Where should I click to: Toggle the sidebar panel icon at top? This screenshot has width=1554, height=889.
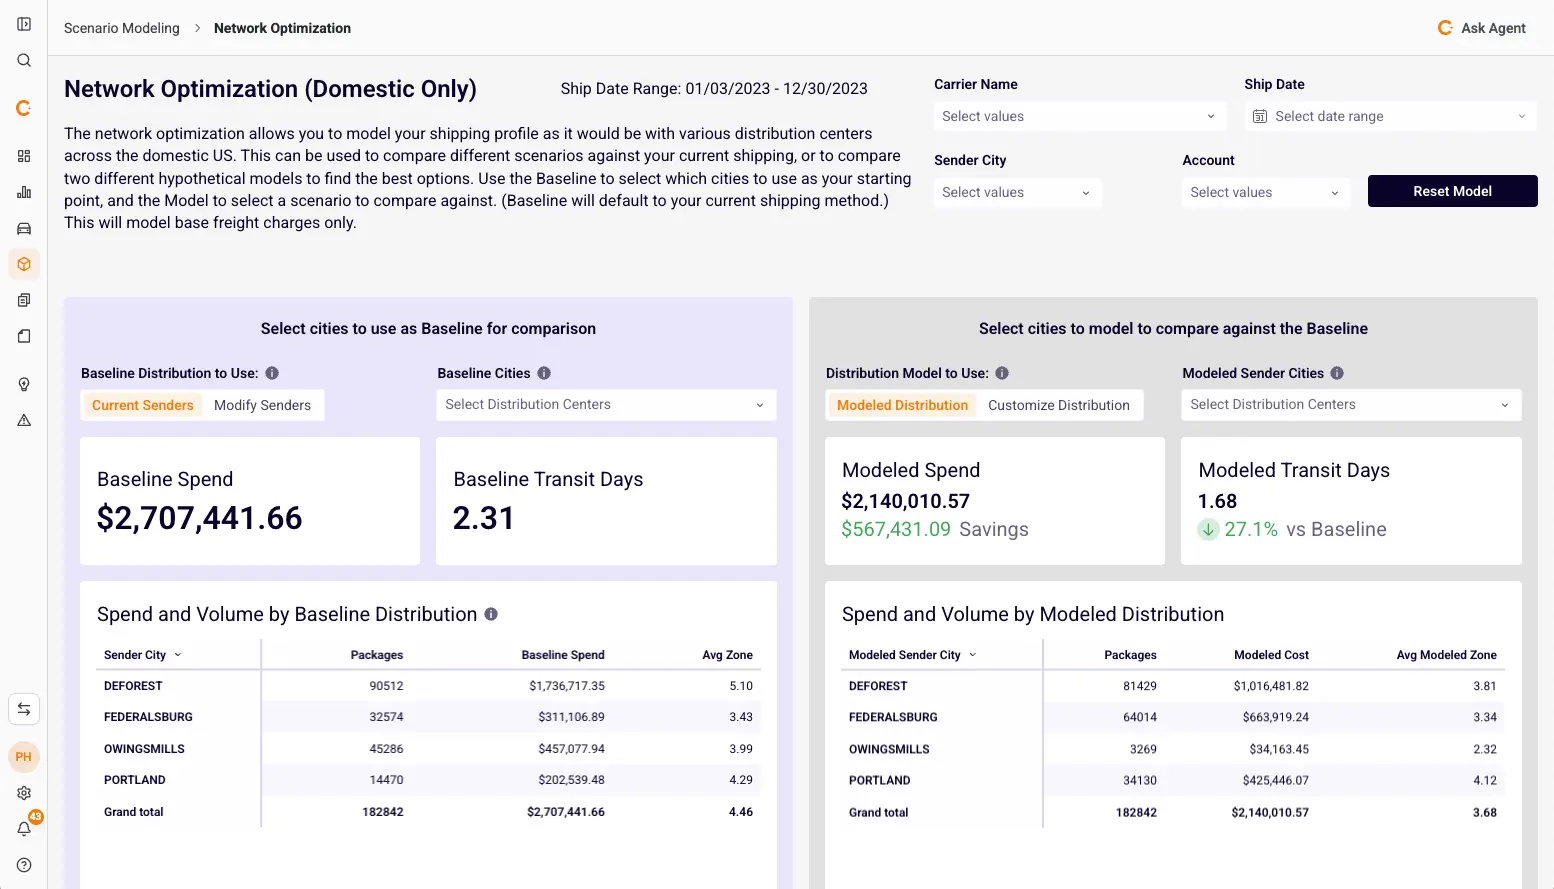point(24,24)
